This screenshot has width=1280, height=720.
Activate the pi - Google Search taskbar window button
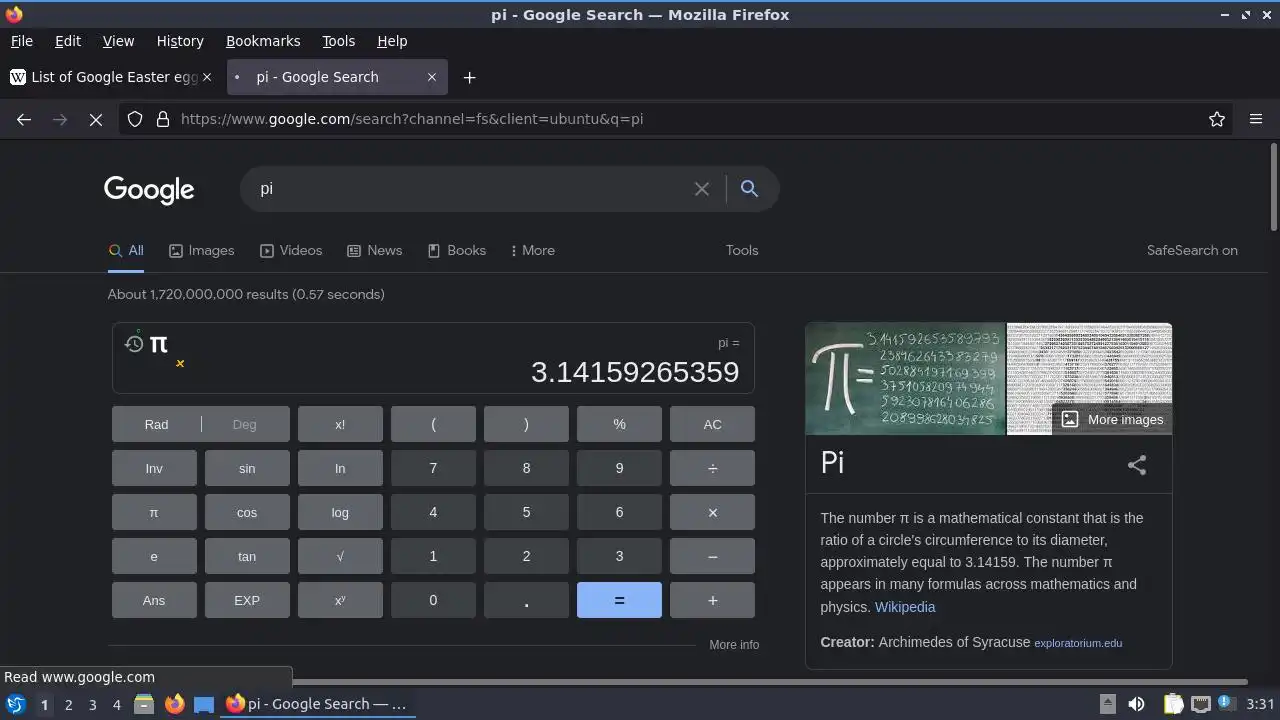click(316, 704)
